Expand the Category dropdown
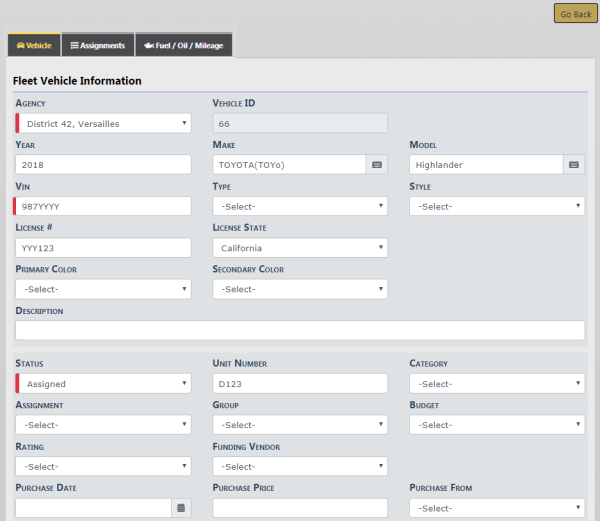This screenshot has height=521, width=600. [497, 384]
